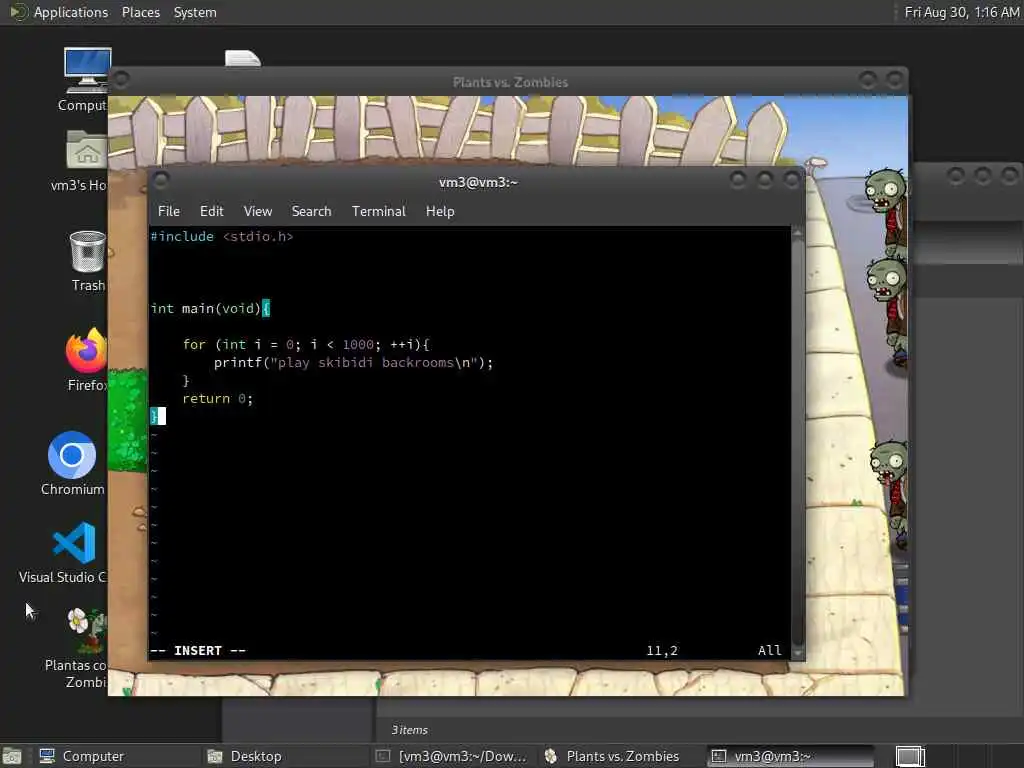1024x768 pixels.
Task: Switch to vm3@vm3:~/Dow... terminal in taskbar
Action: click(452, 756)
